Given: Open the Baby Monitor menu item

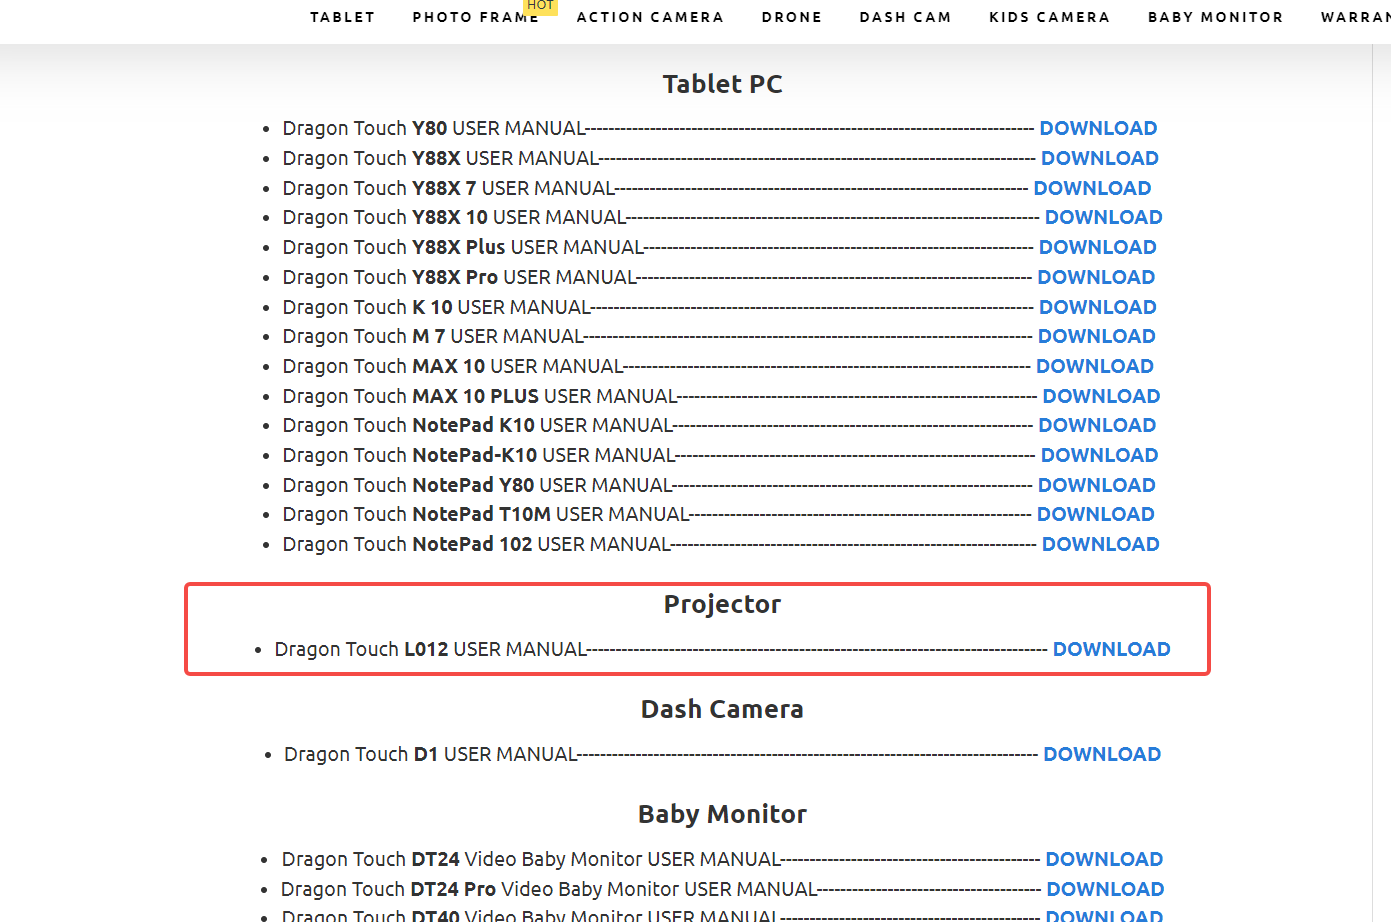Looking at the screenshot, I should point(1215,17).
